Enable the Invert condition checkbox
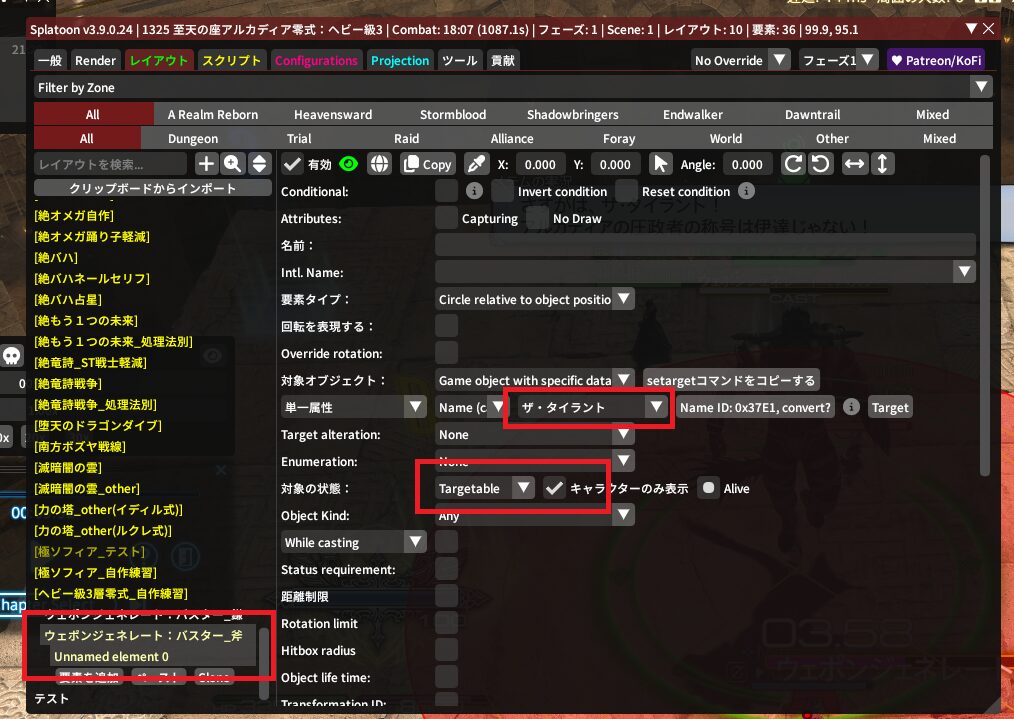The width and height of the screenshot is (1014, 719). point(502,191)
